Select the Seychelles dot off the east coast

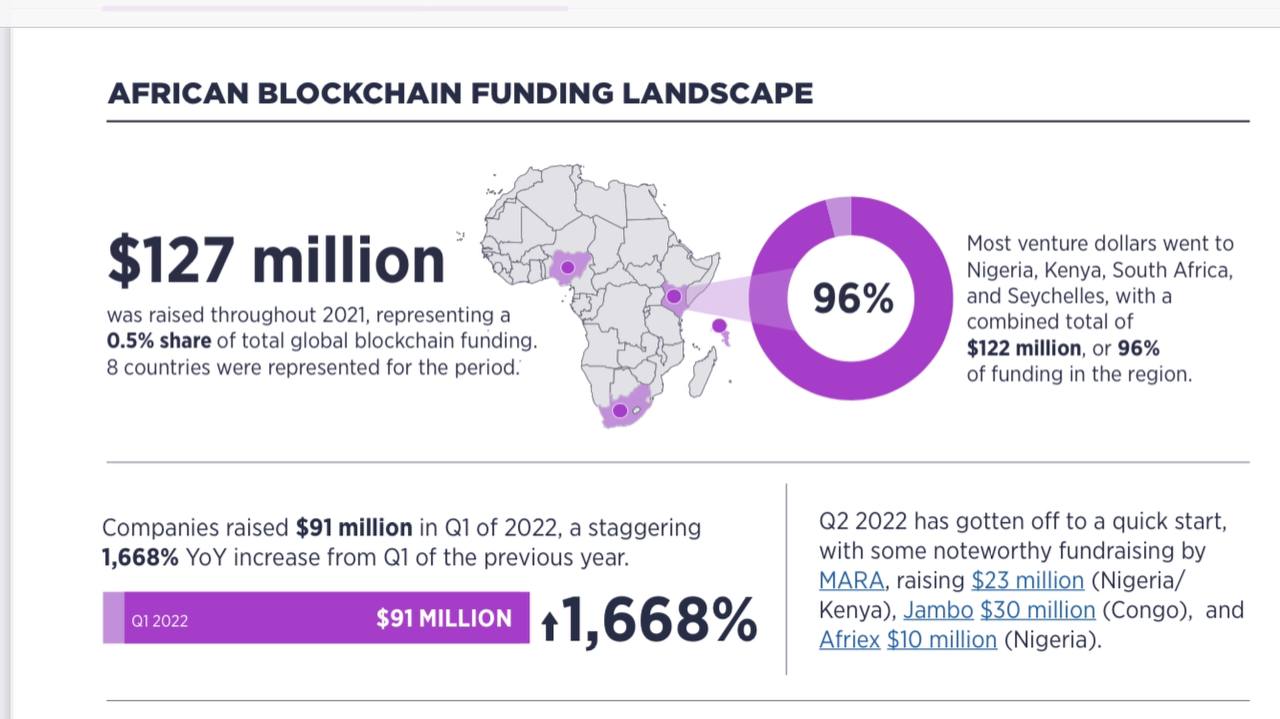[719, 325]
